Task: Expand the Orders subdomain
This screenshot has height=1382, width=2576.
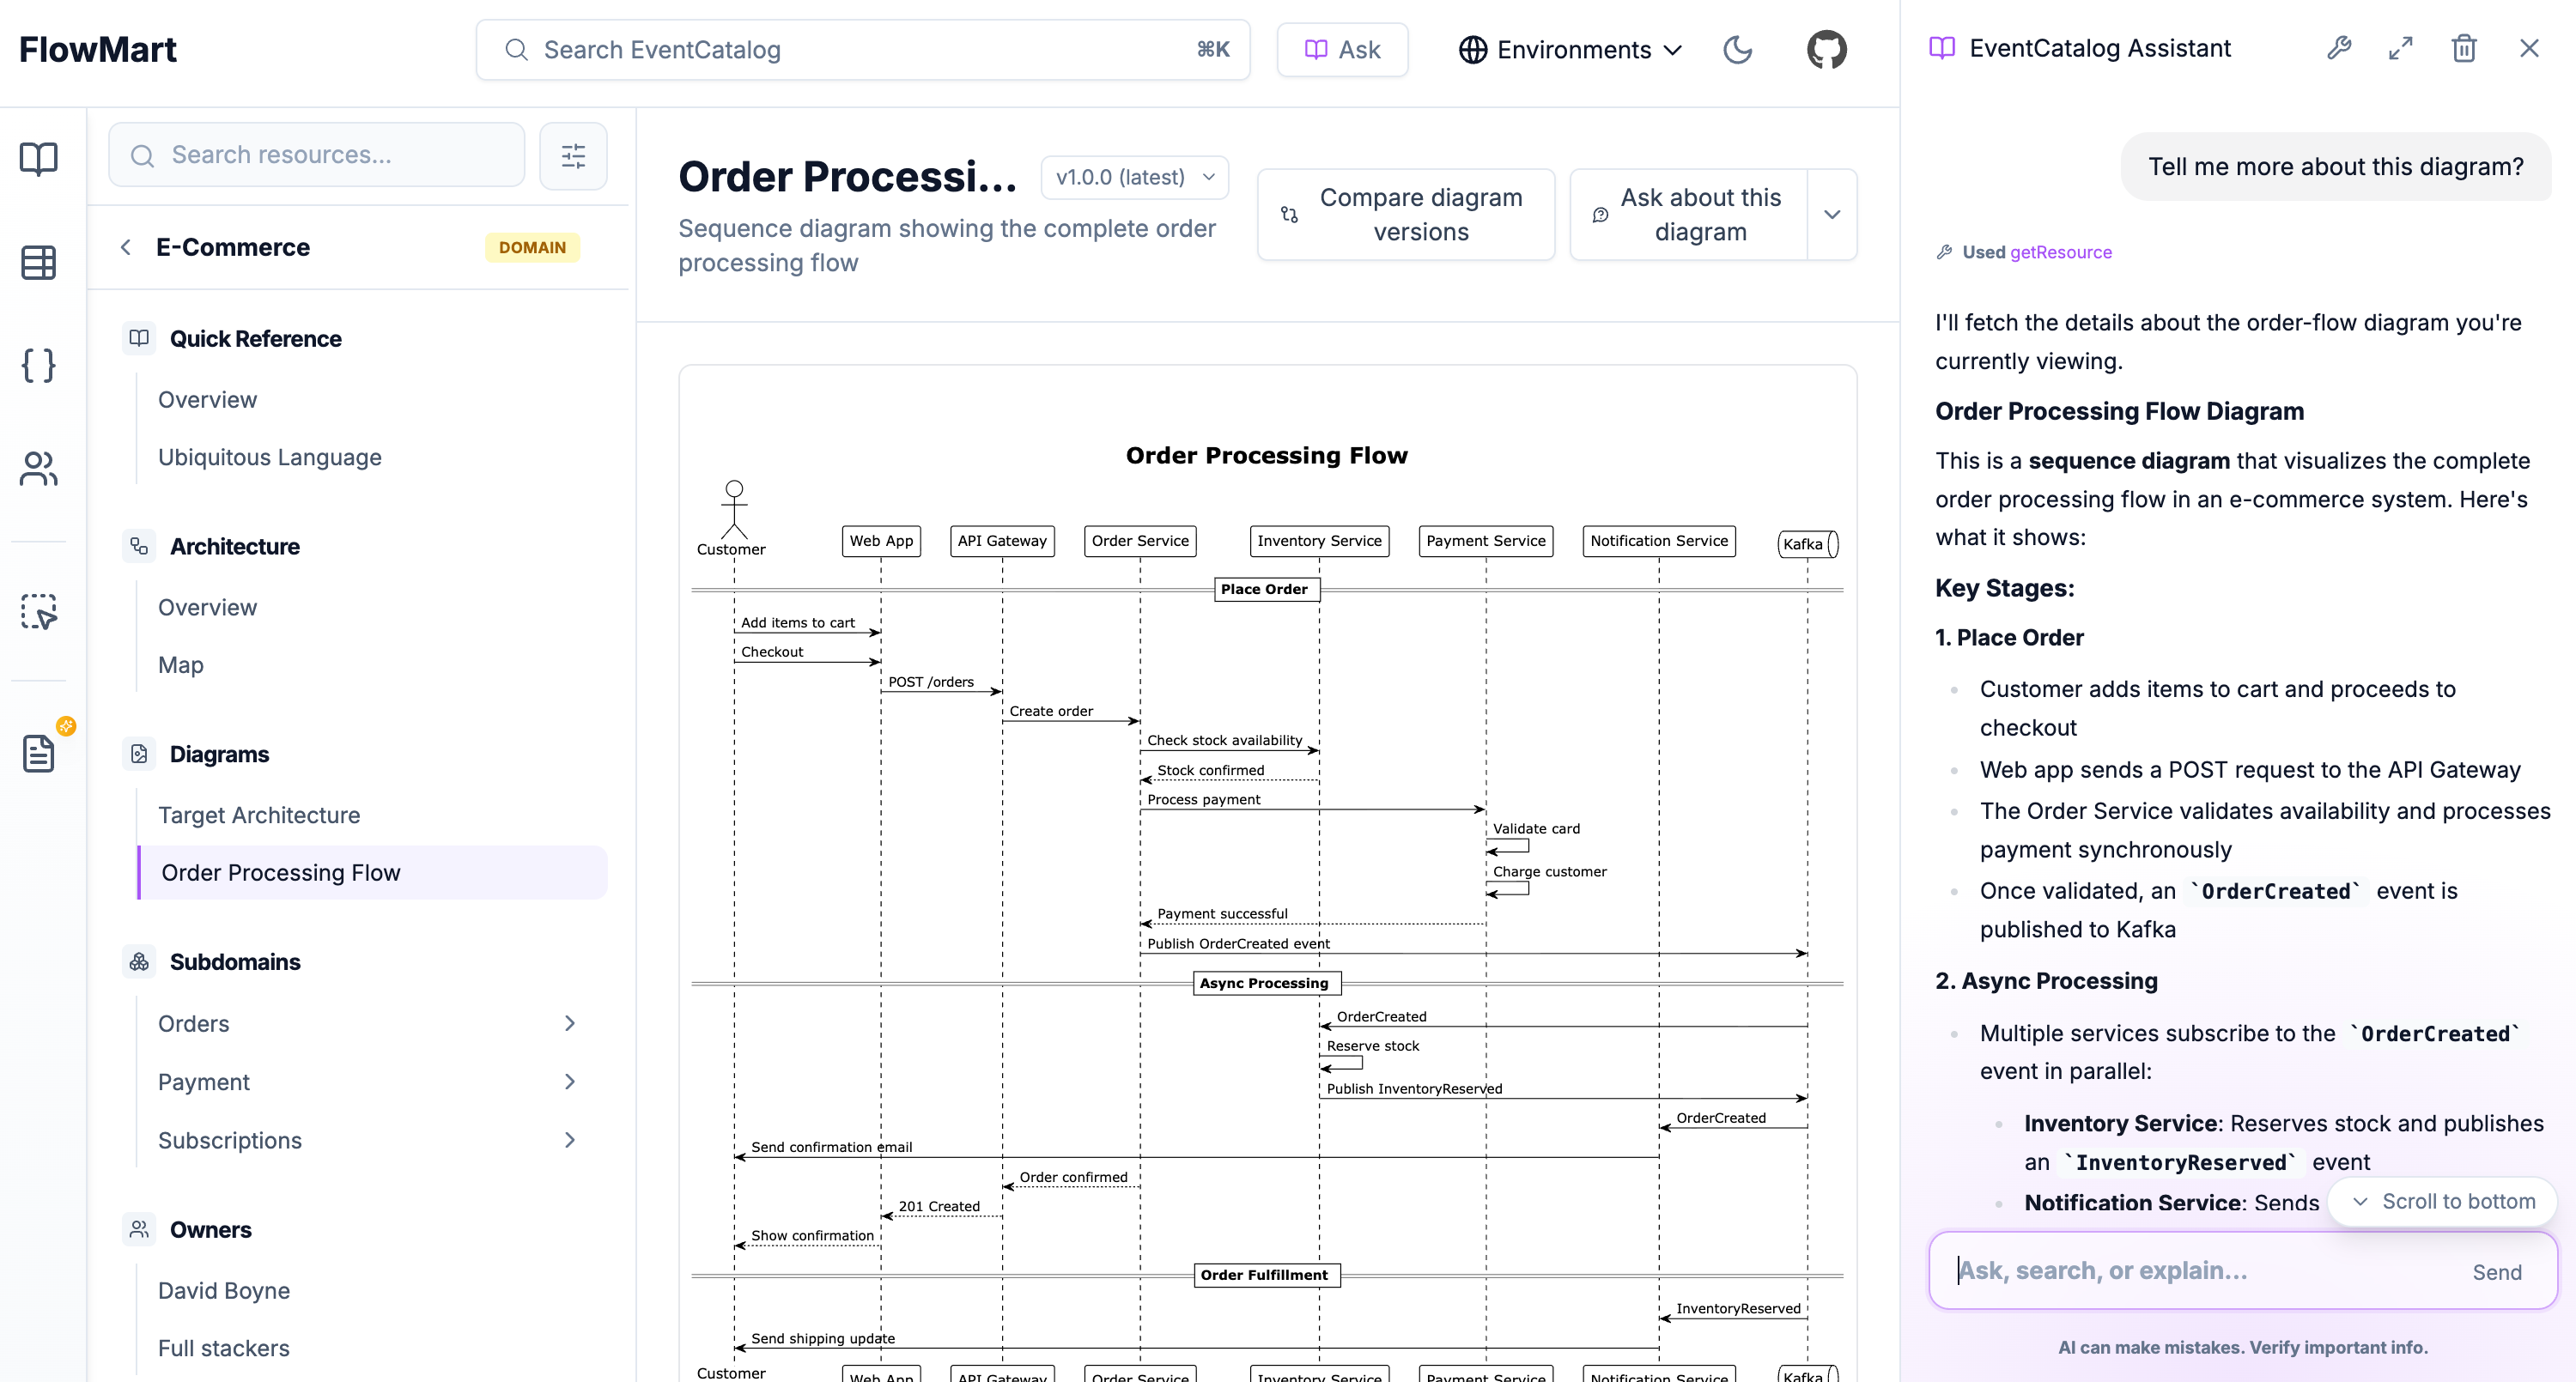Action: coord(570,1023)
